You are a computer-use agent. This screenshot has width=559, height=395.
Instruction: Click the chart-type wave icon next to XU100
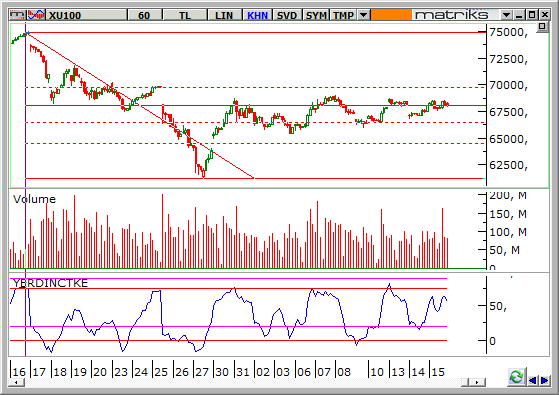tap(36, 15)
